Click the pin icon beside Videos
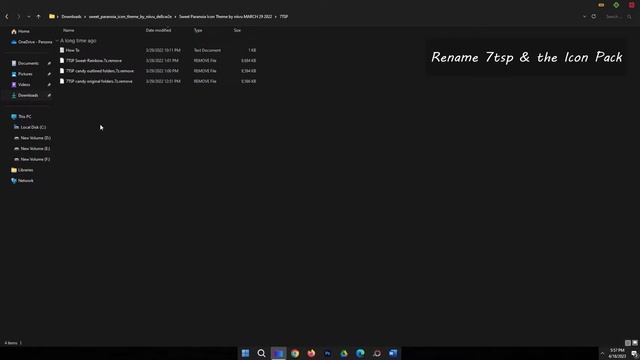 (49, 84)
